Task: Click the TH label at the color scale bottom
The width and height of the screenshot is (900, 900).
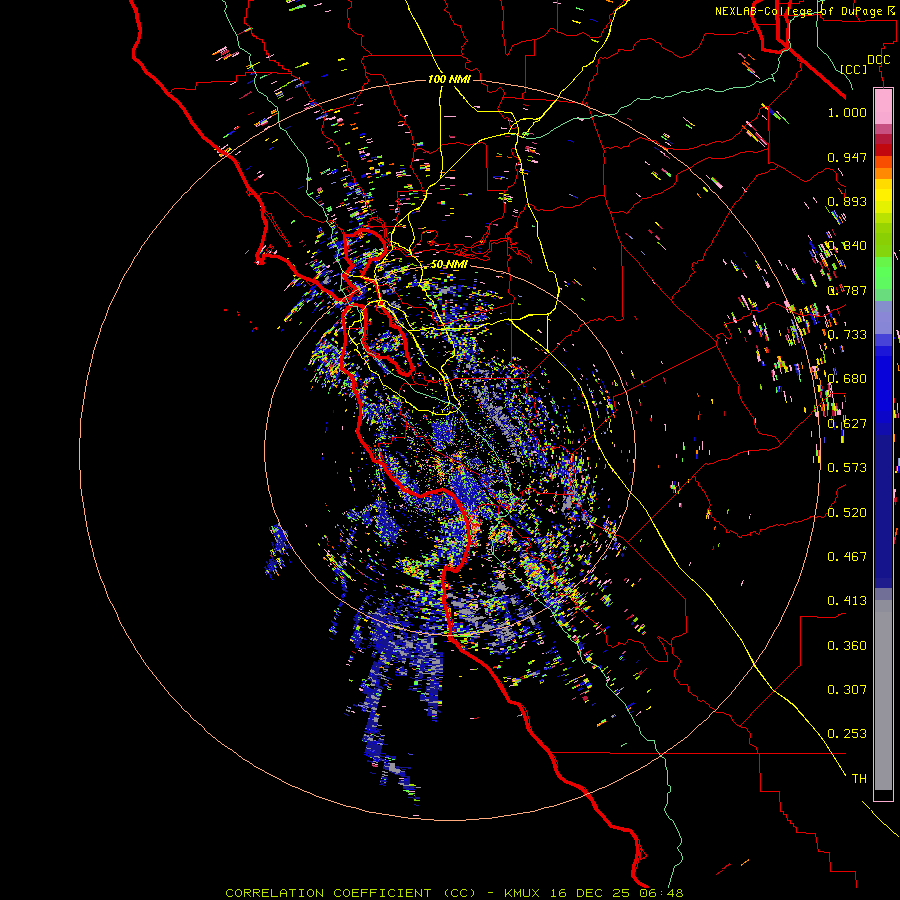Action: point(859,779)
